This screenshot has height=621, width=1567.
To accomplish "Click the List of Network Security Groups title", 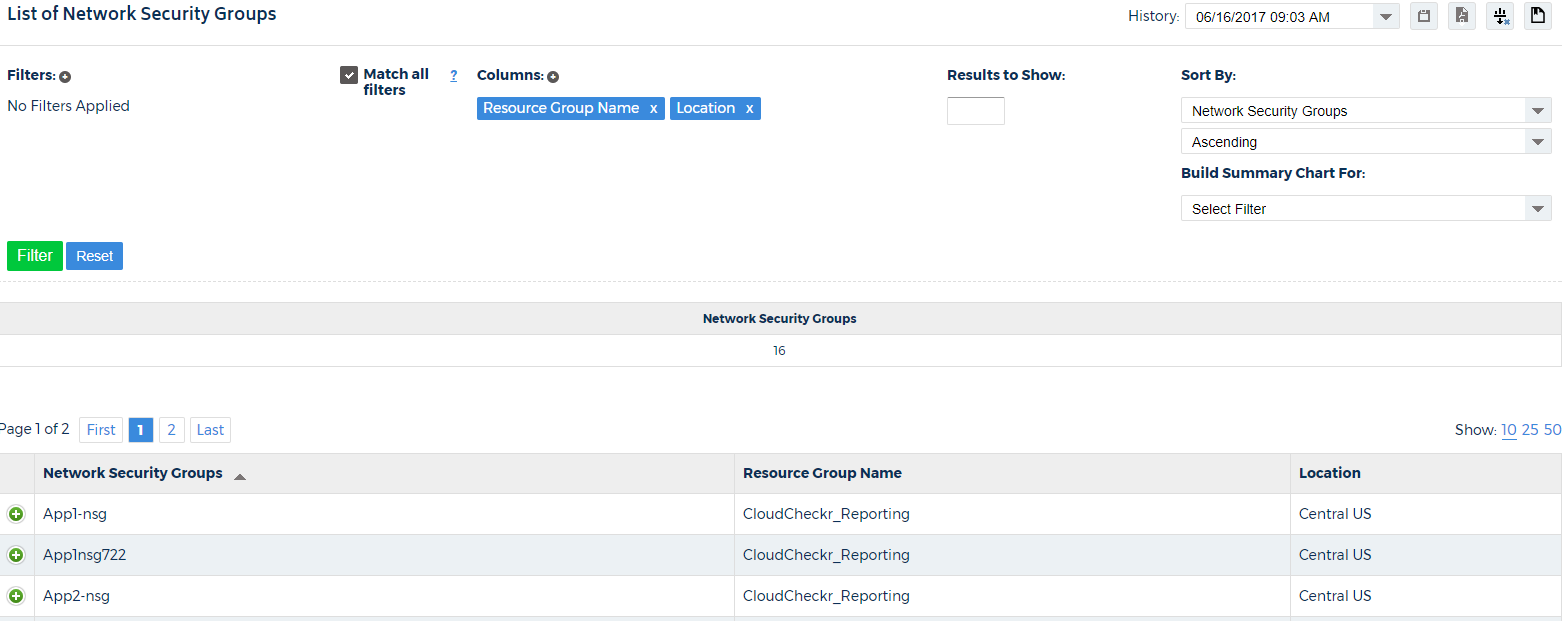I will [142, 14].
